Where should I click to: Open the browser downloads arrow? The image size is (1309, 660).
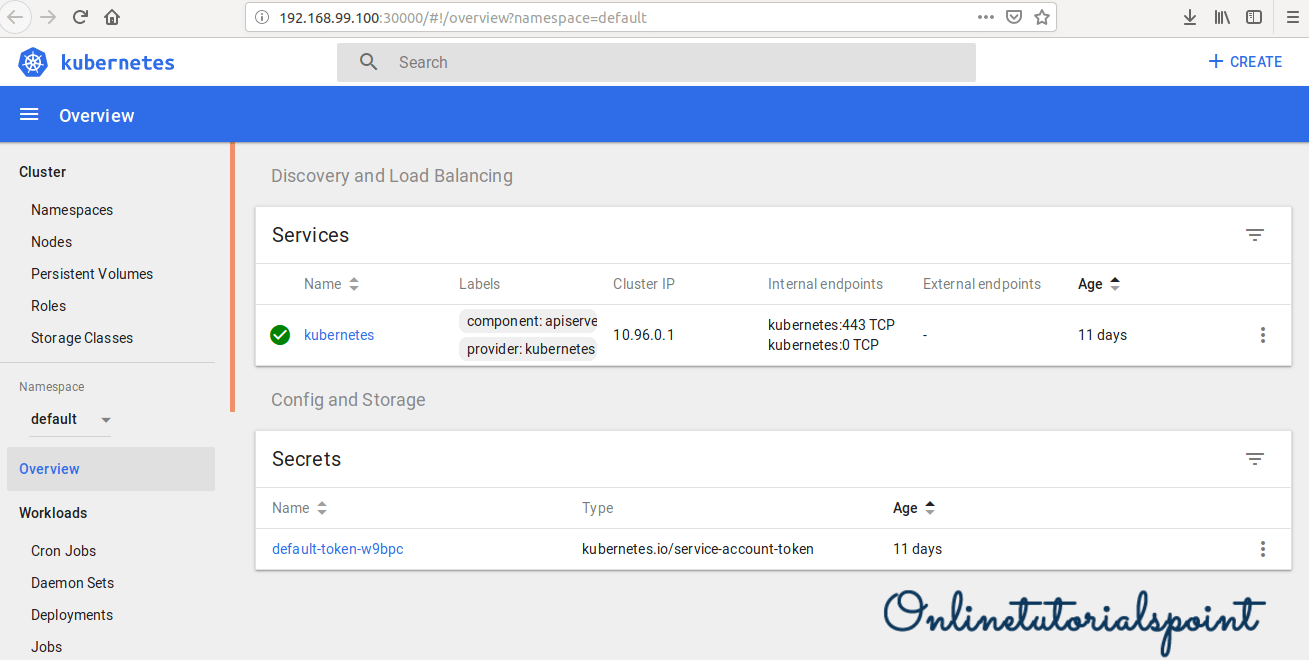click(1190, 17)
